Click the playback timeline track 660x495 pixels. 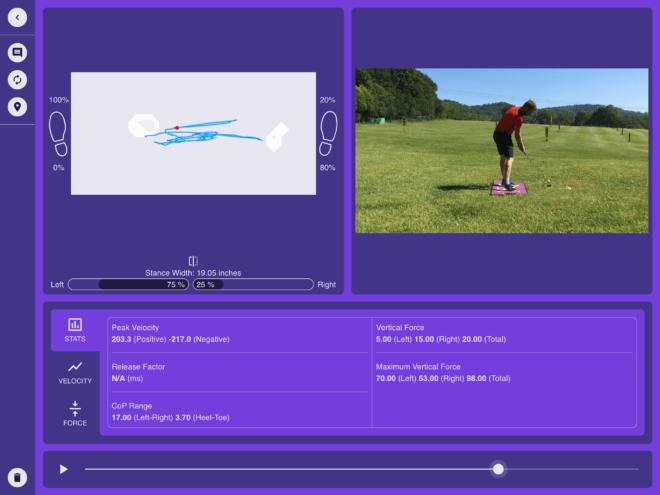[x=362, y=469]
